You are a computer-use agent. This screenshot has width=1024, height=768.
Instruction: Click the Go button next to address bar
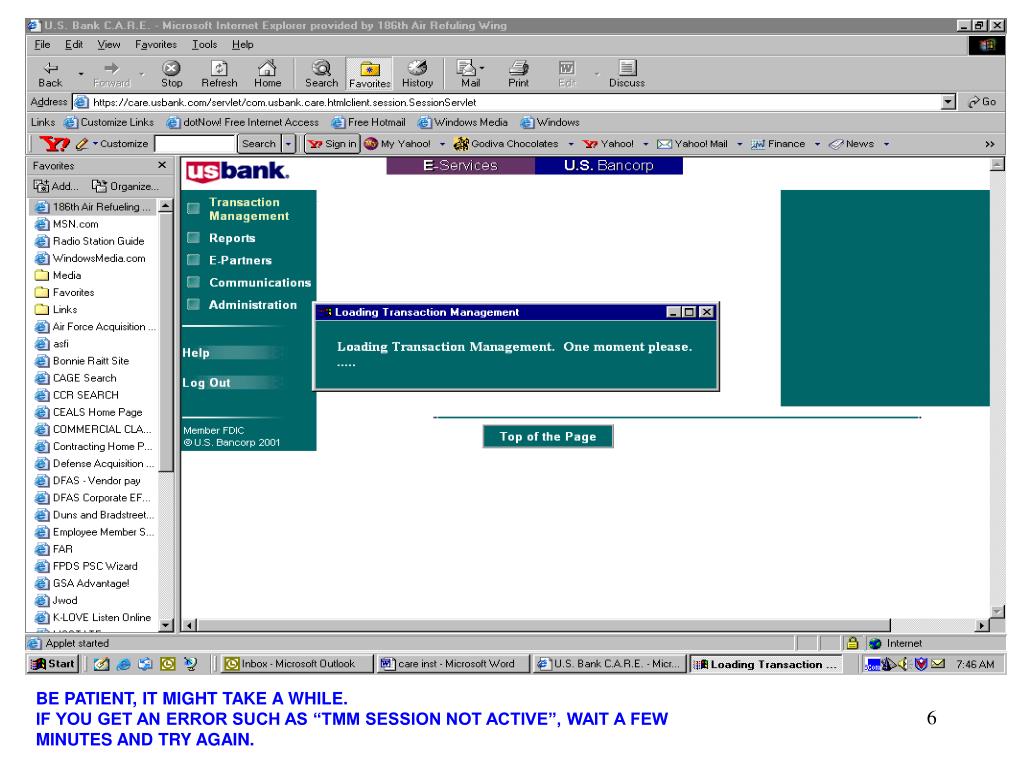point(982,102)
